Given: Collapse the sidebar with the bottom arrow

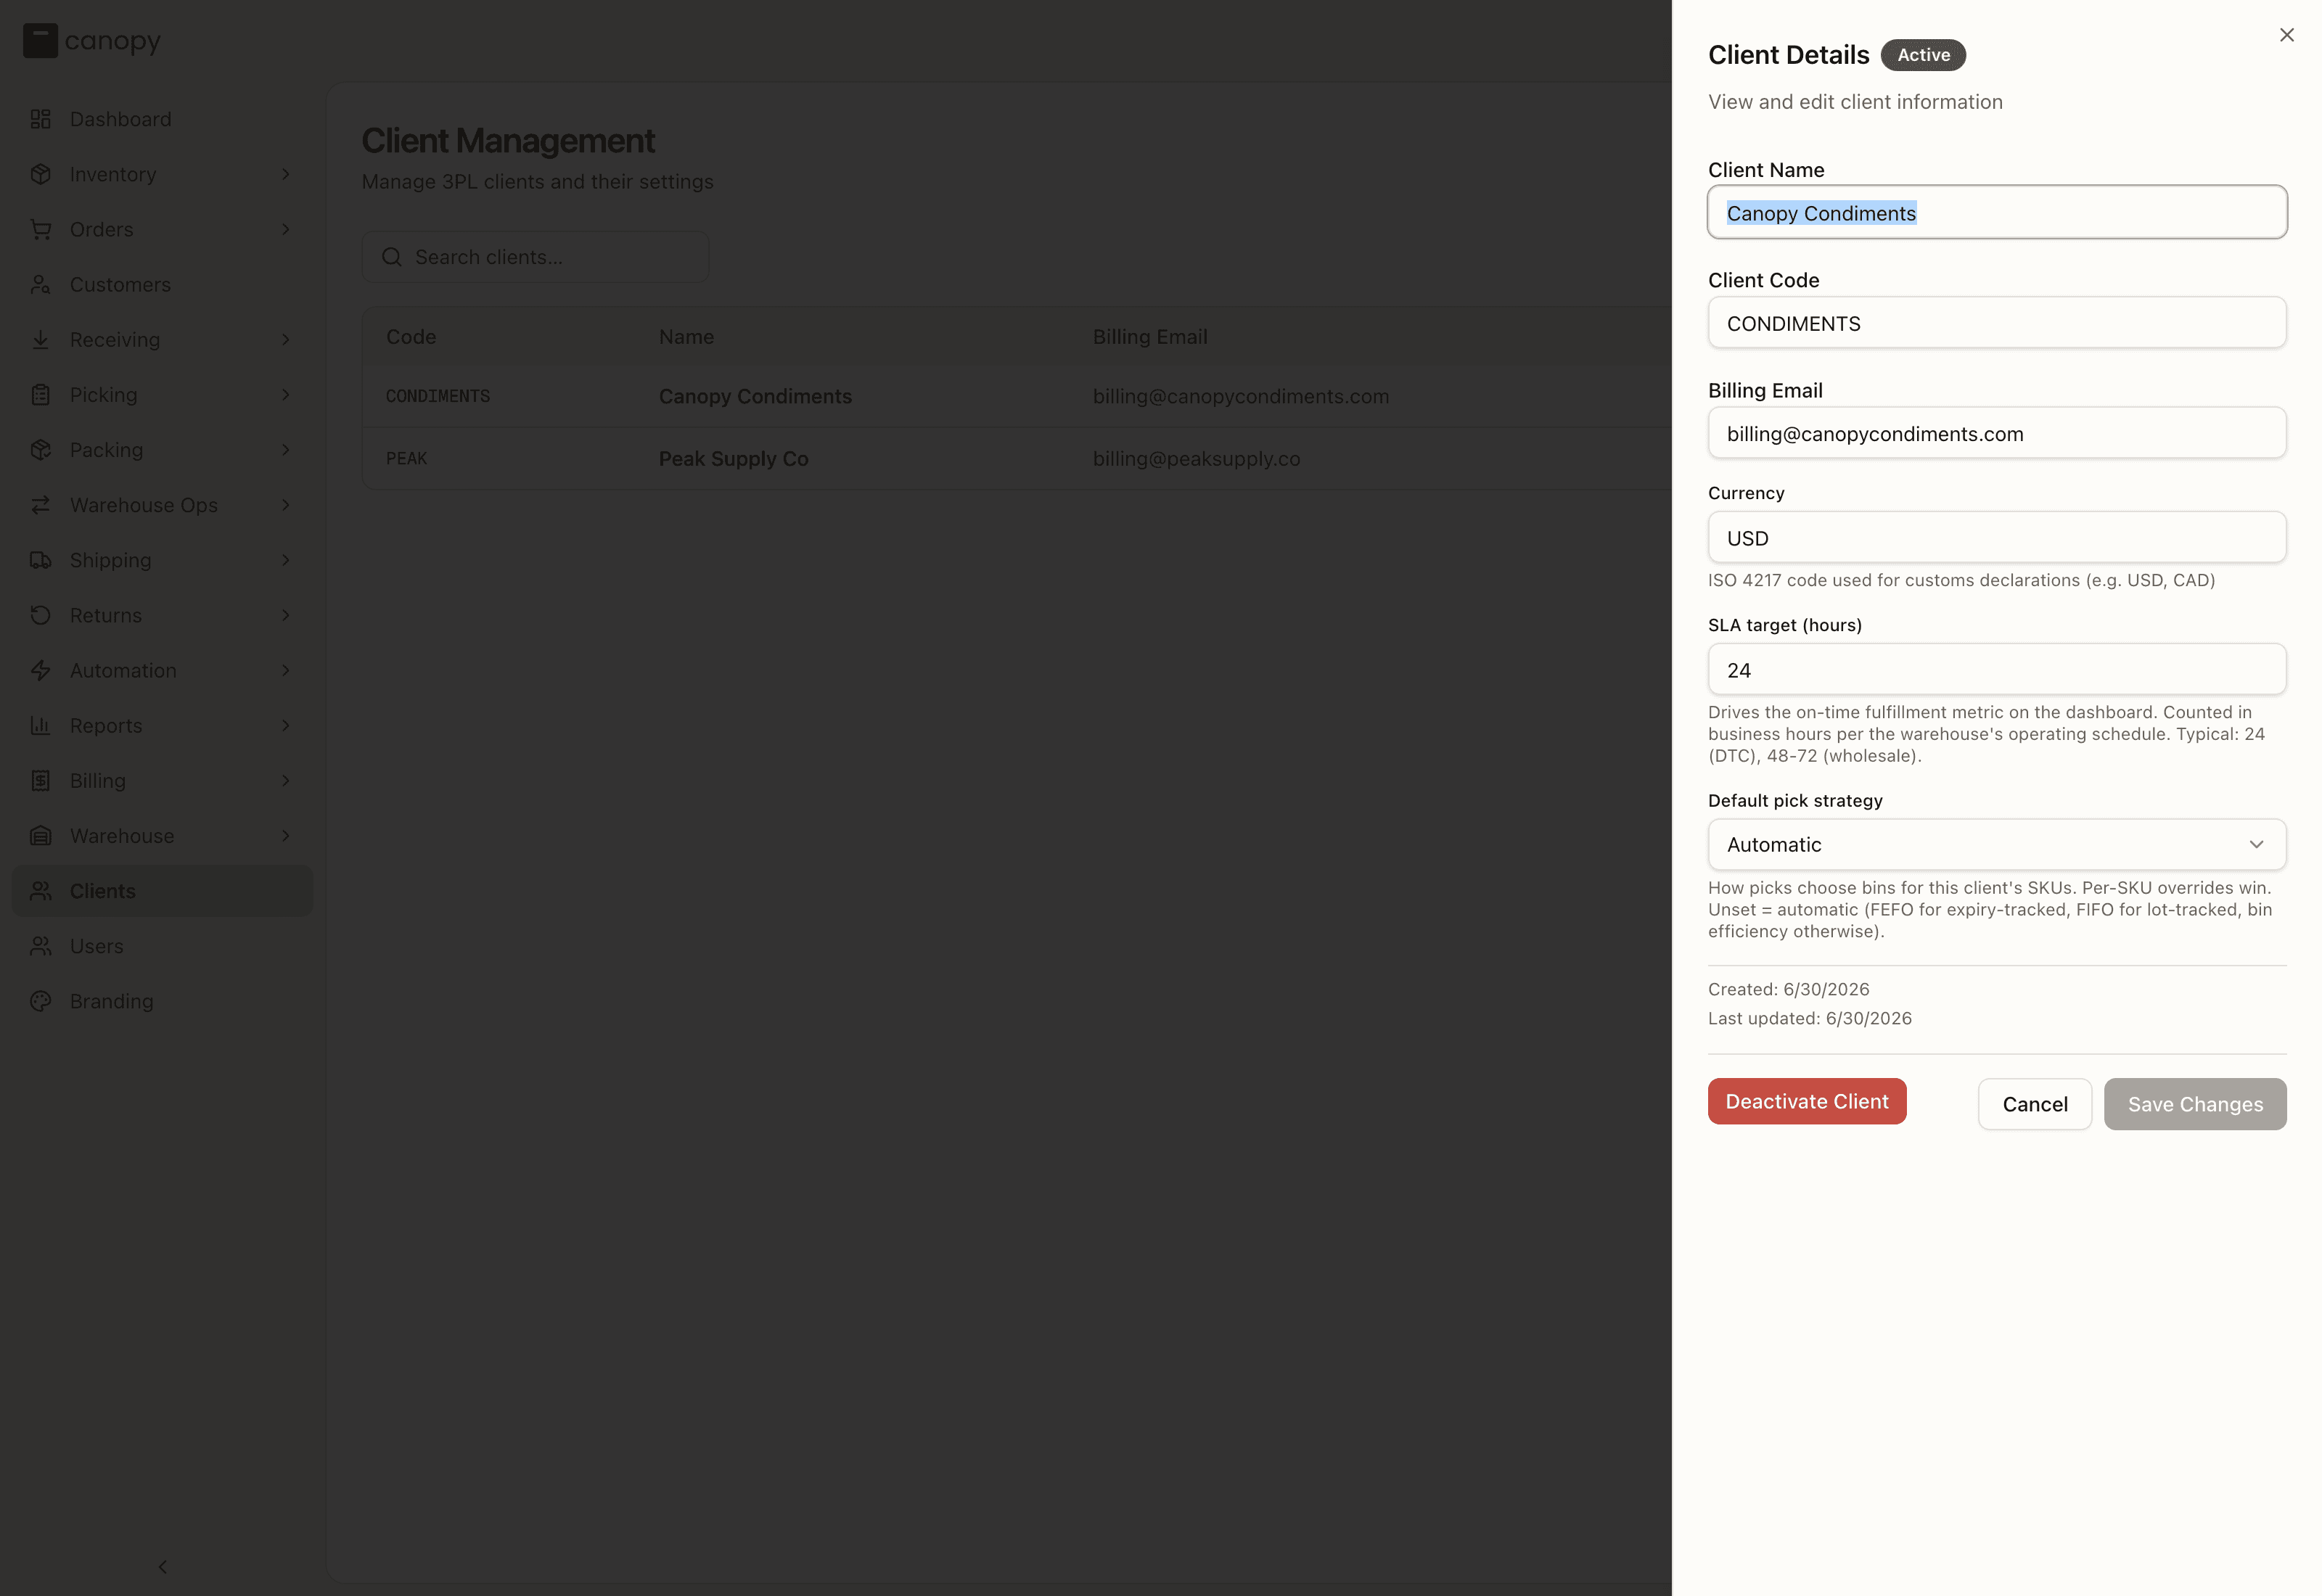Looking at the screenshot, I should point(163,1567).
